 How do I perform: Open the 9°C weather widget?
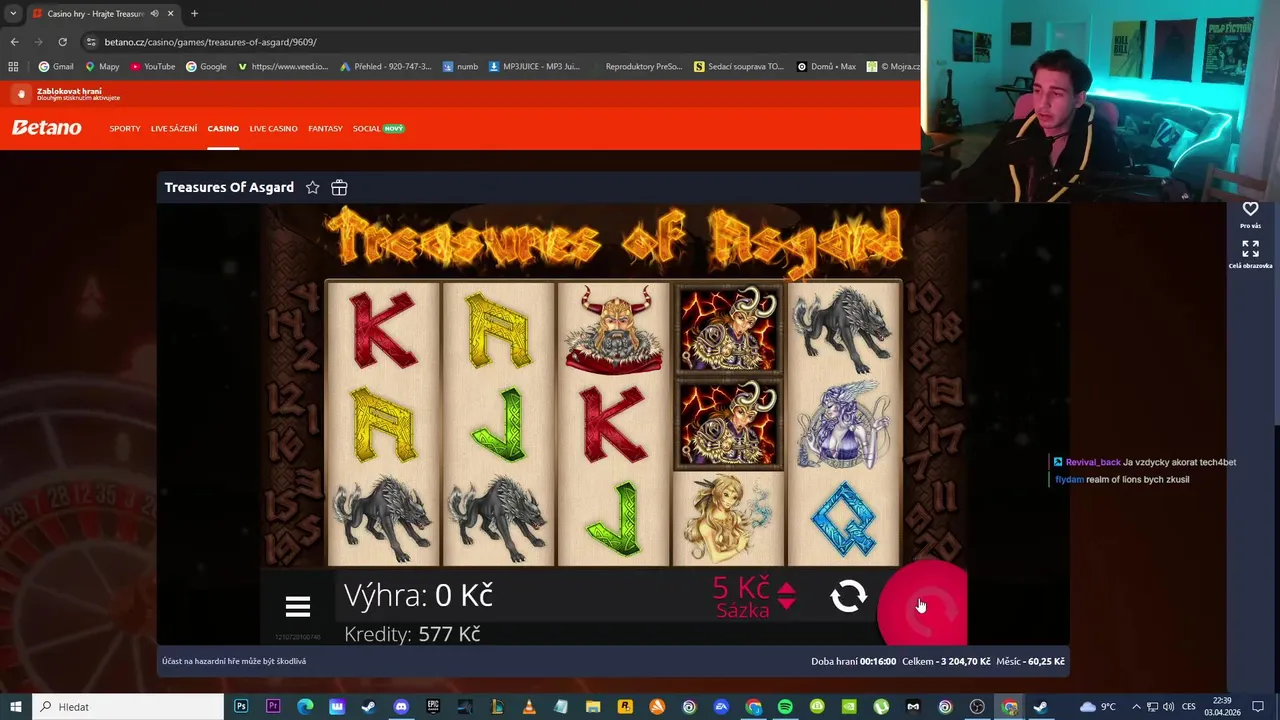(x=1097, y=707)
